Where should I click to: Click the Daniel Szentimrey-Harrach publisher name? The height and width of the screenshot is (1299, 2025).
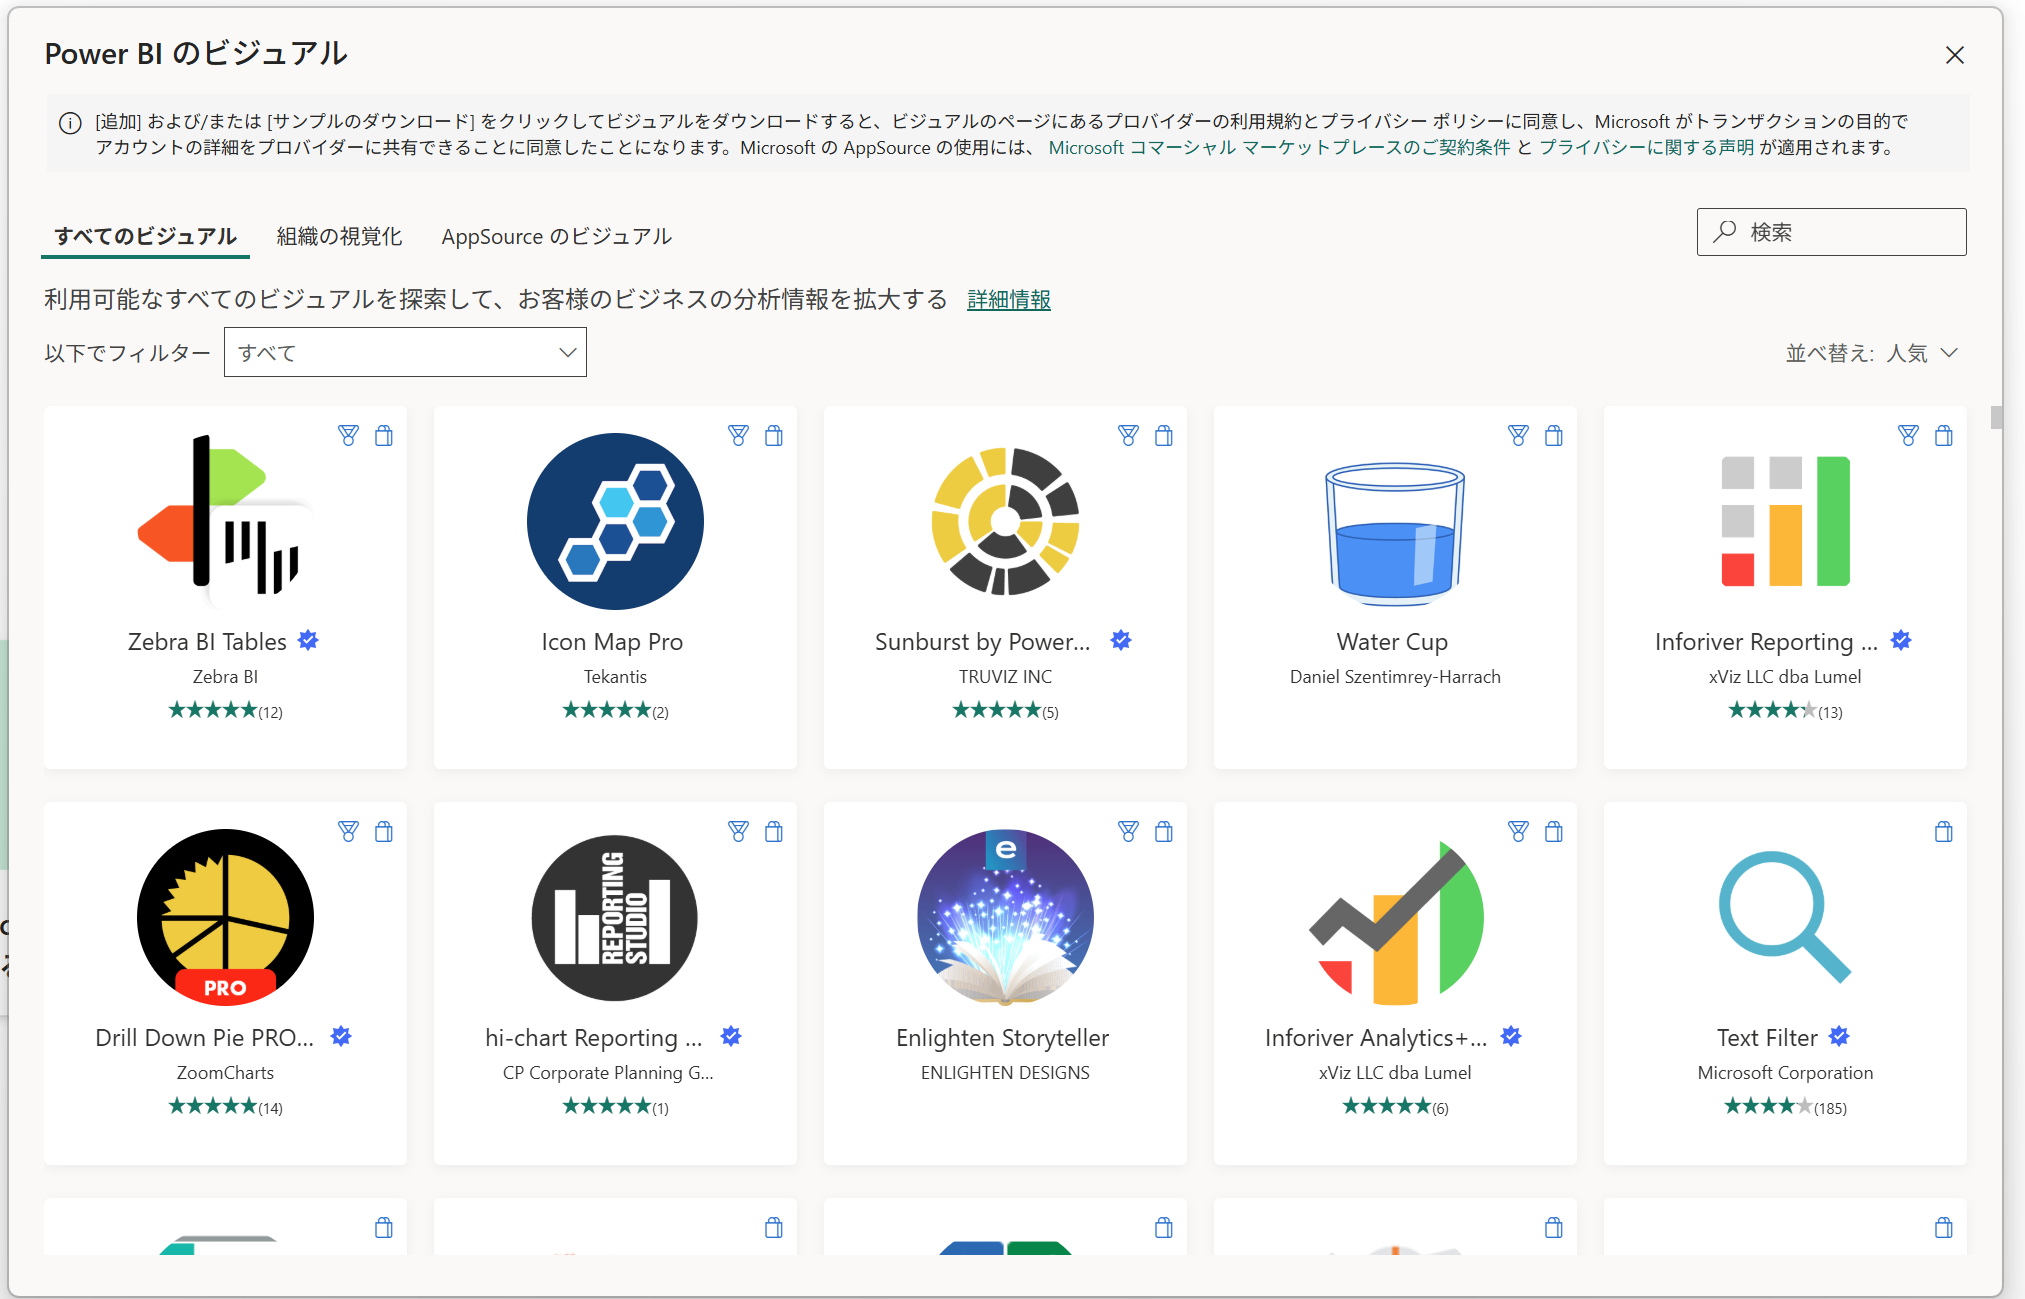pos(1395,676)
